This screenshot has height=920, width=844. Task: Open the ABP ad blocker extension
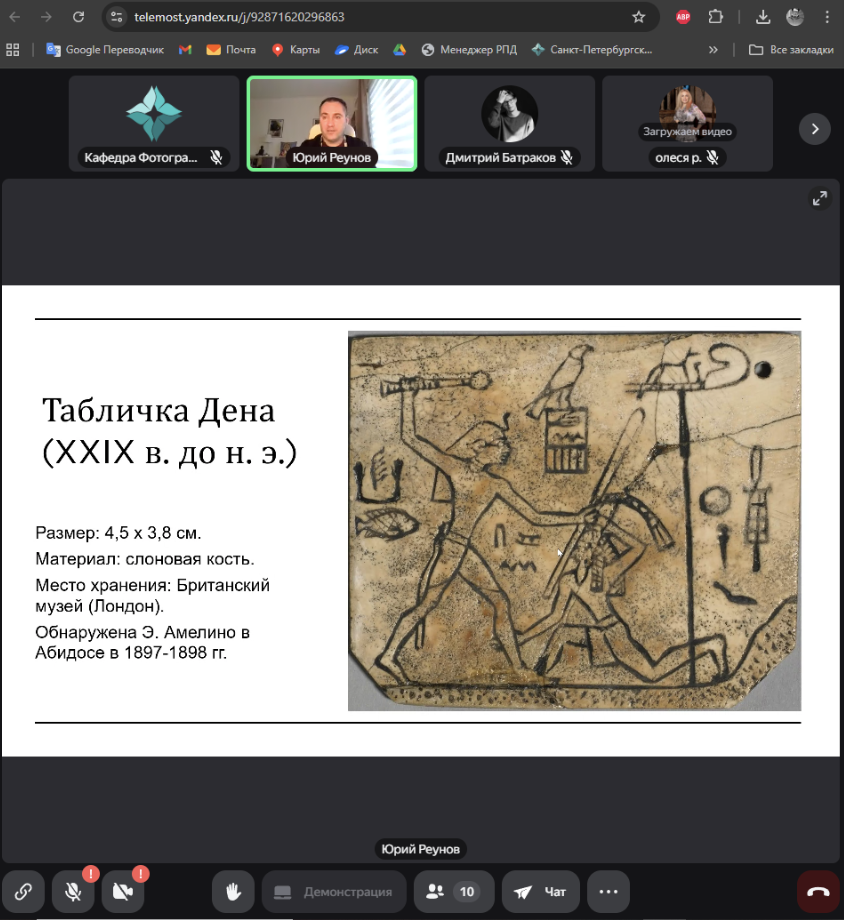(683, 17)
